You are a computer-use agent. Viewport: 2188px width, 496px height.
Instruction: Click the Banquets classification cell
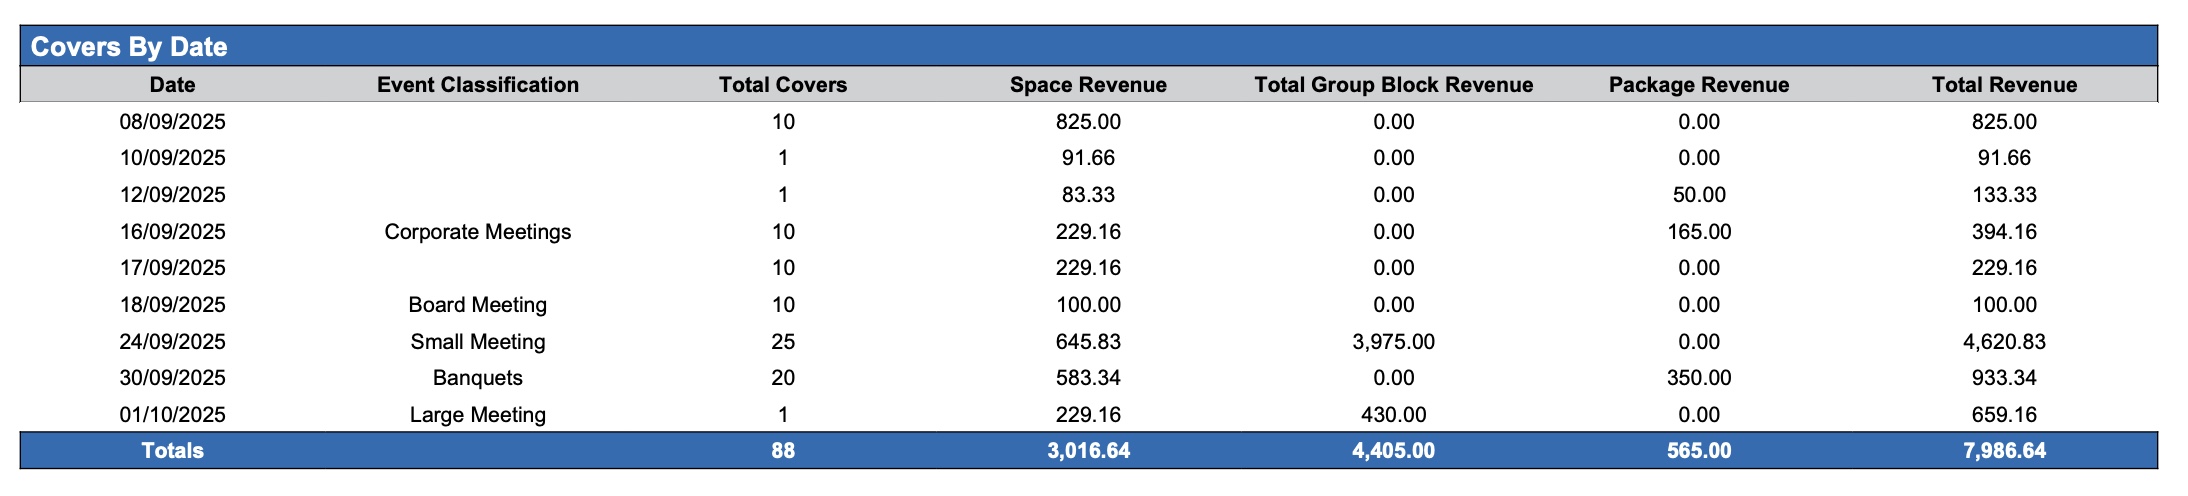tap(477, 378)
